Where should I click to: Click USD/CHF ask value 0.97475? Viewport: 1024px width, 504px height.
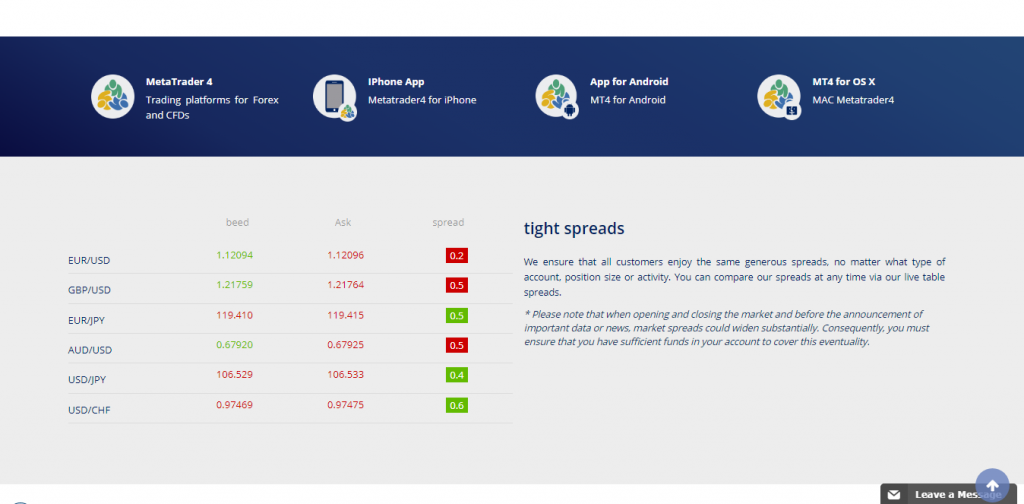345,405
